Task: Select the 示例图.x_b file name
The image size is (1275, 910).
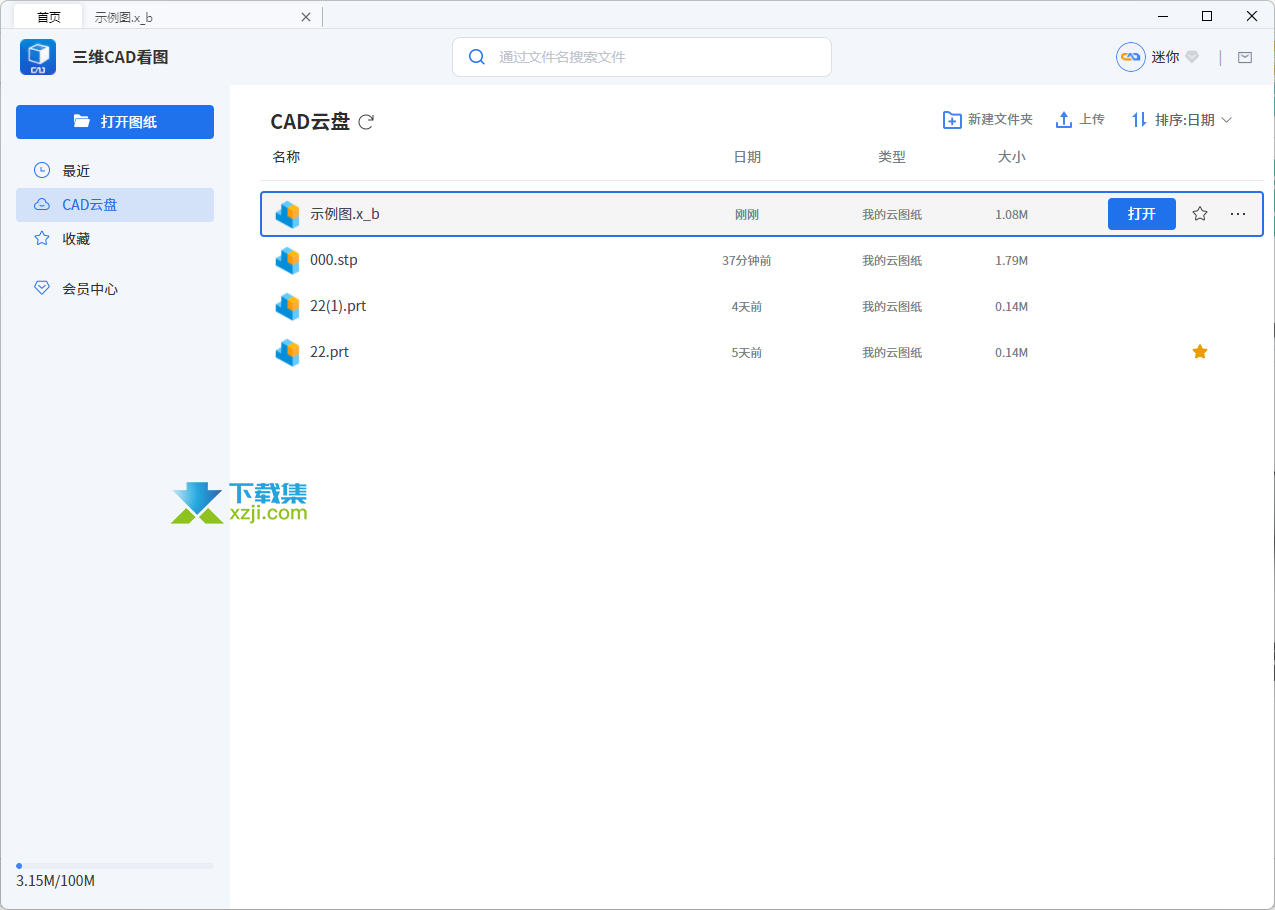Action: tap(345, 214)
